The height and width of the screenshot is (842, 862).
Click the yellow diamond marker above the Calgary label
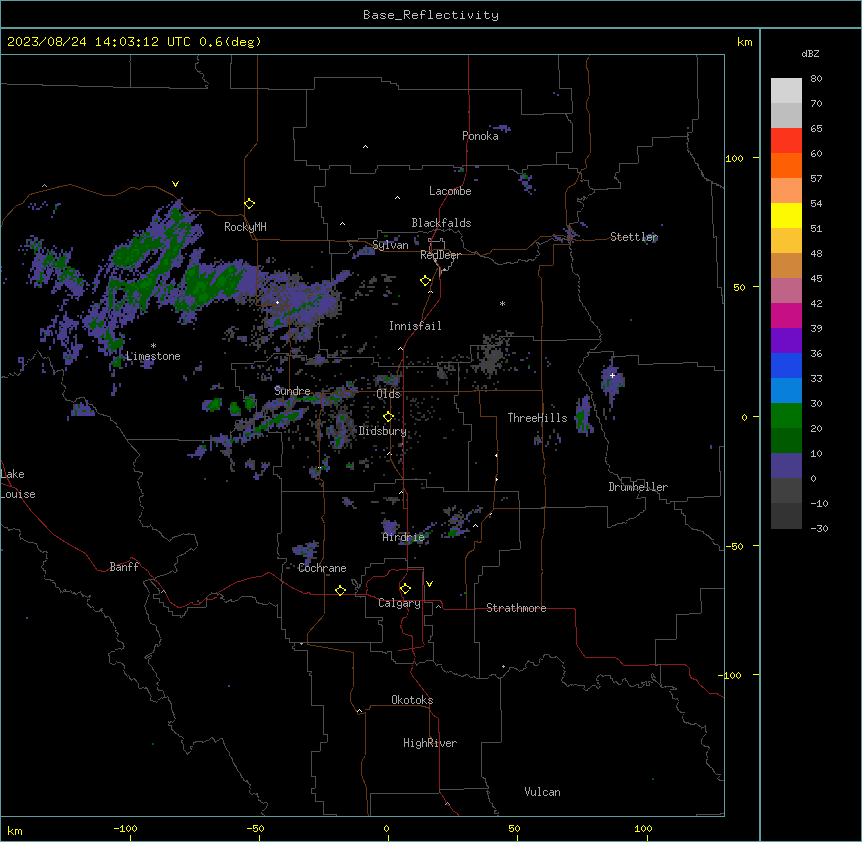[x=405, y=589]
